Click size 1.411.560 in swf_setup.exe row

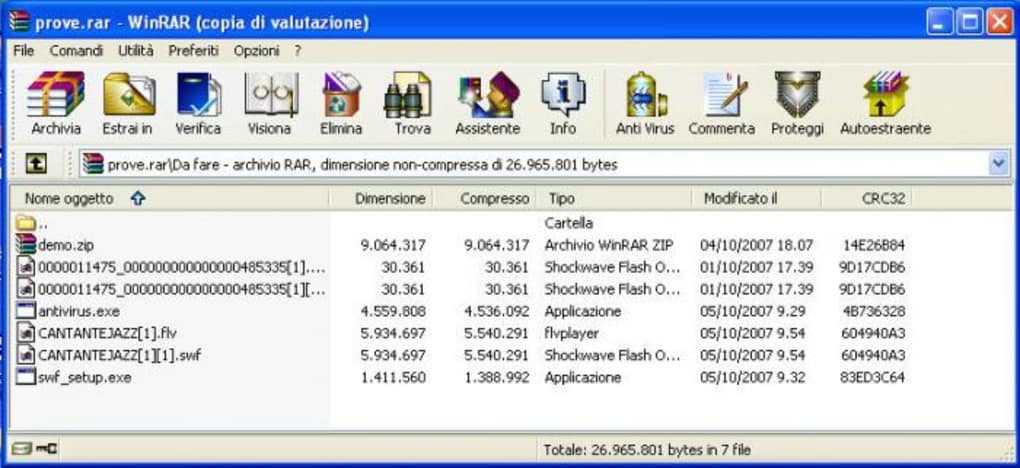click(x=393, y=378)
